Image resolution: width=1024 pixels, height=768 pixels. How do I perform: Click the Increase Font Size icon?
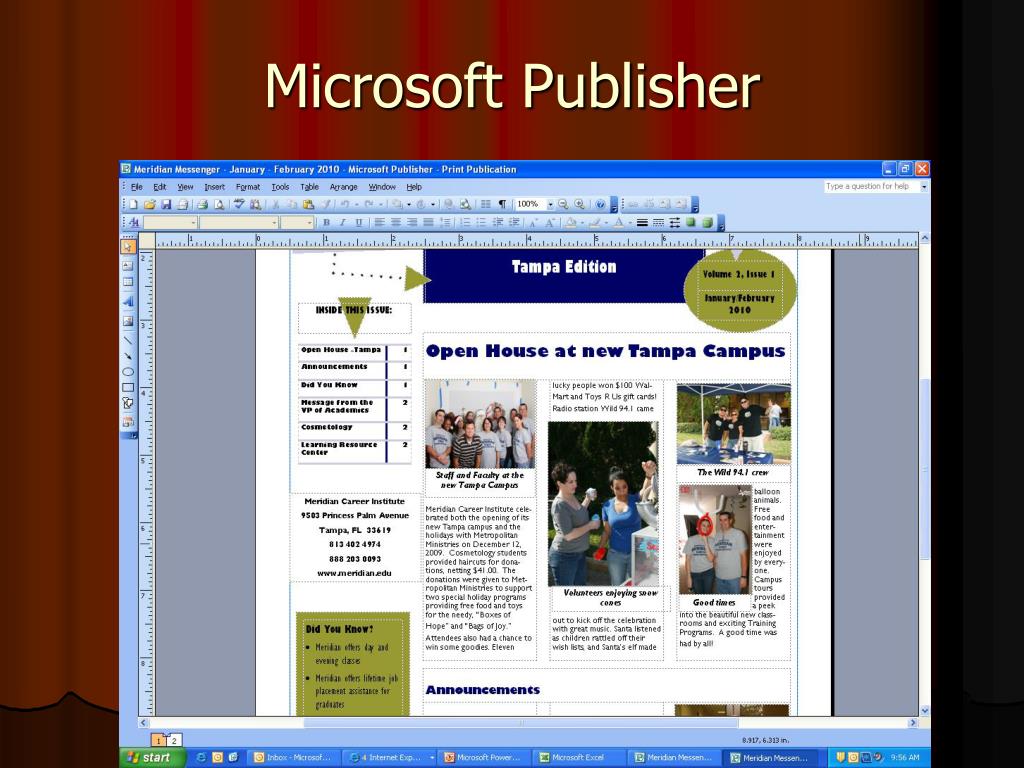551,223
